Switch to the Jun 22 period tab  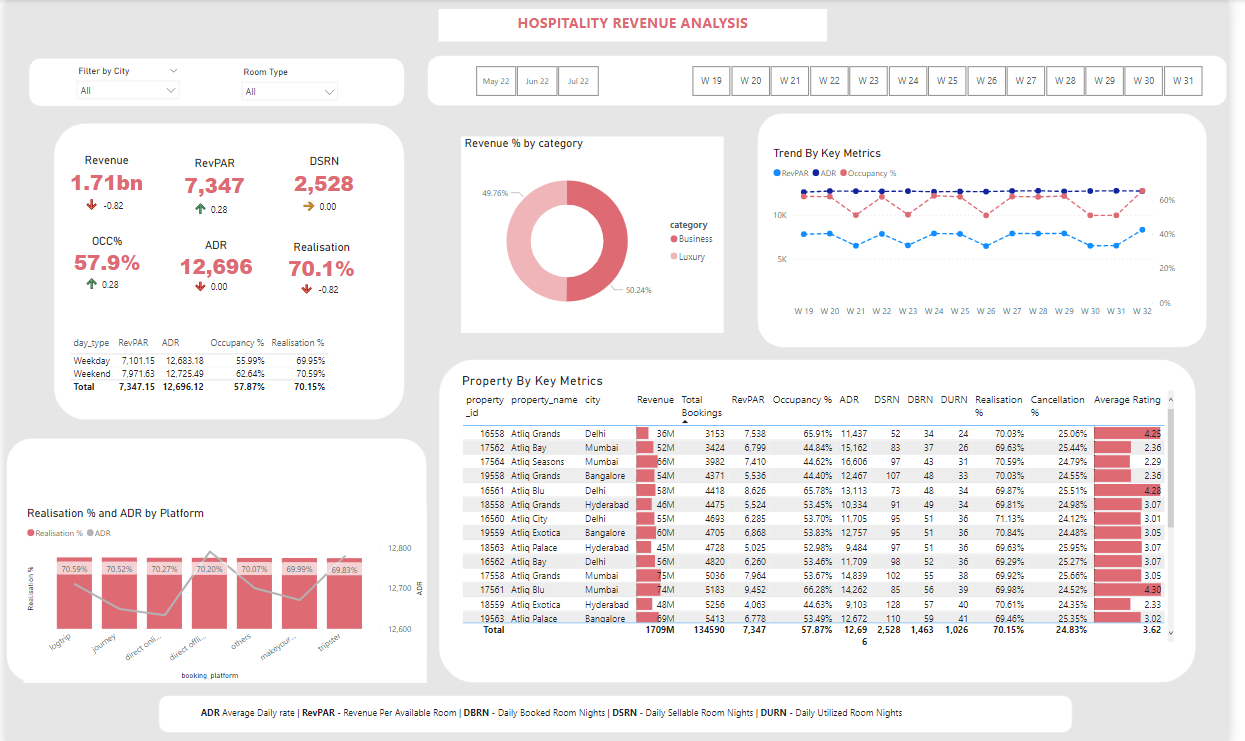(x=537, y=81)
